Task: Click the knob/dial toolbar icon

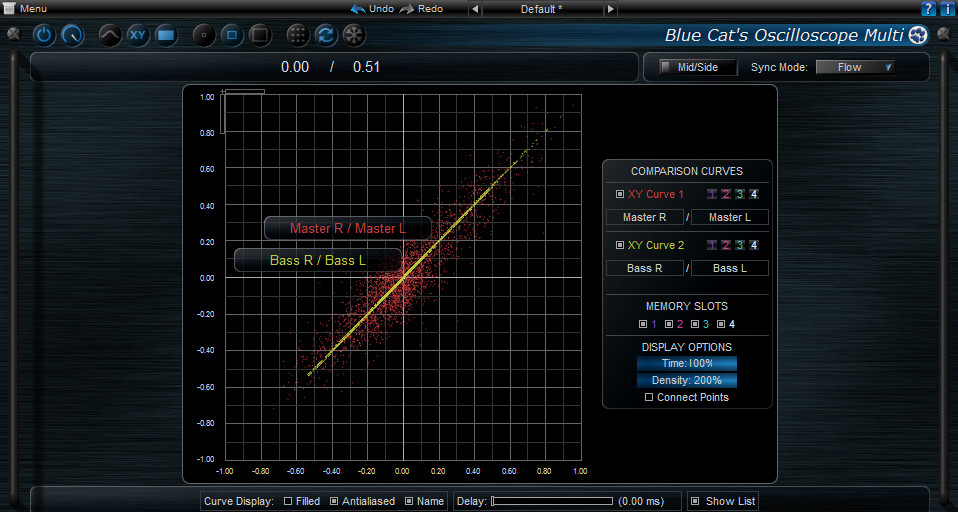Action: [72, 35]
